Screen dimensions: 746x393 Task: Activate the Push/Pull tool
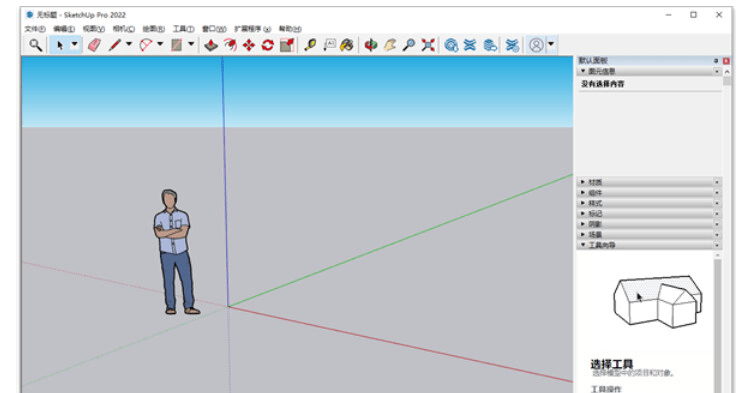[x=211, y=45]
